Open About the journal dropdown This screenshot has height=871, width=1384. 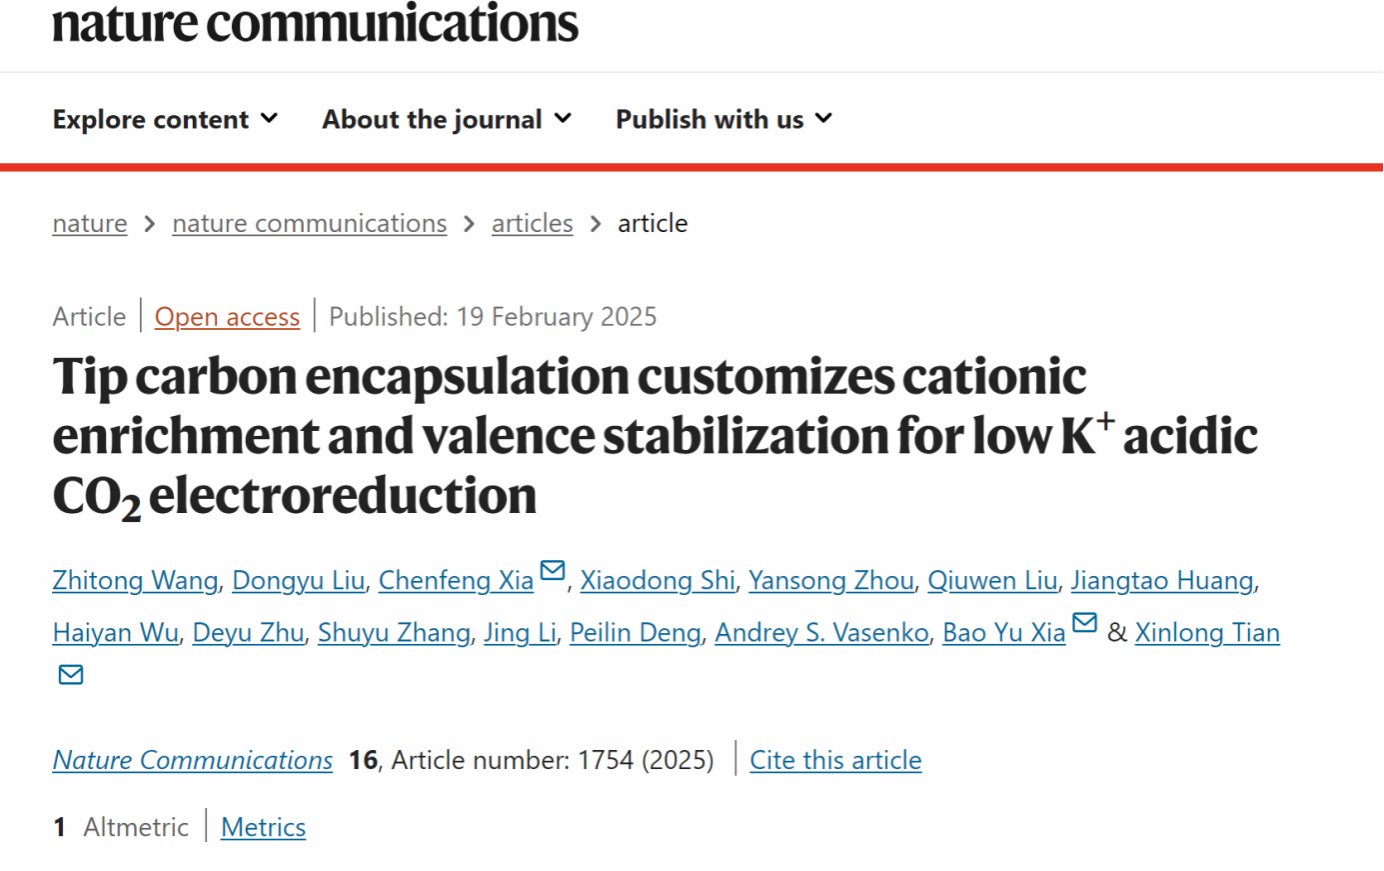(446, 119)
